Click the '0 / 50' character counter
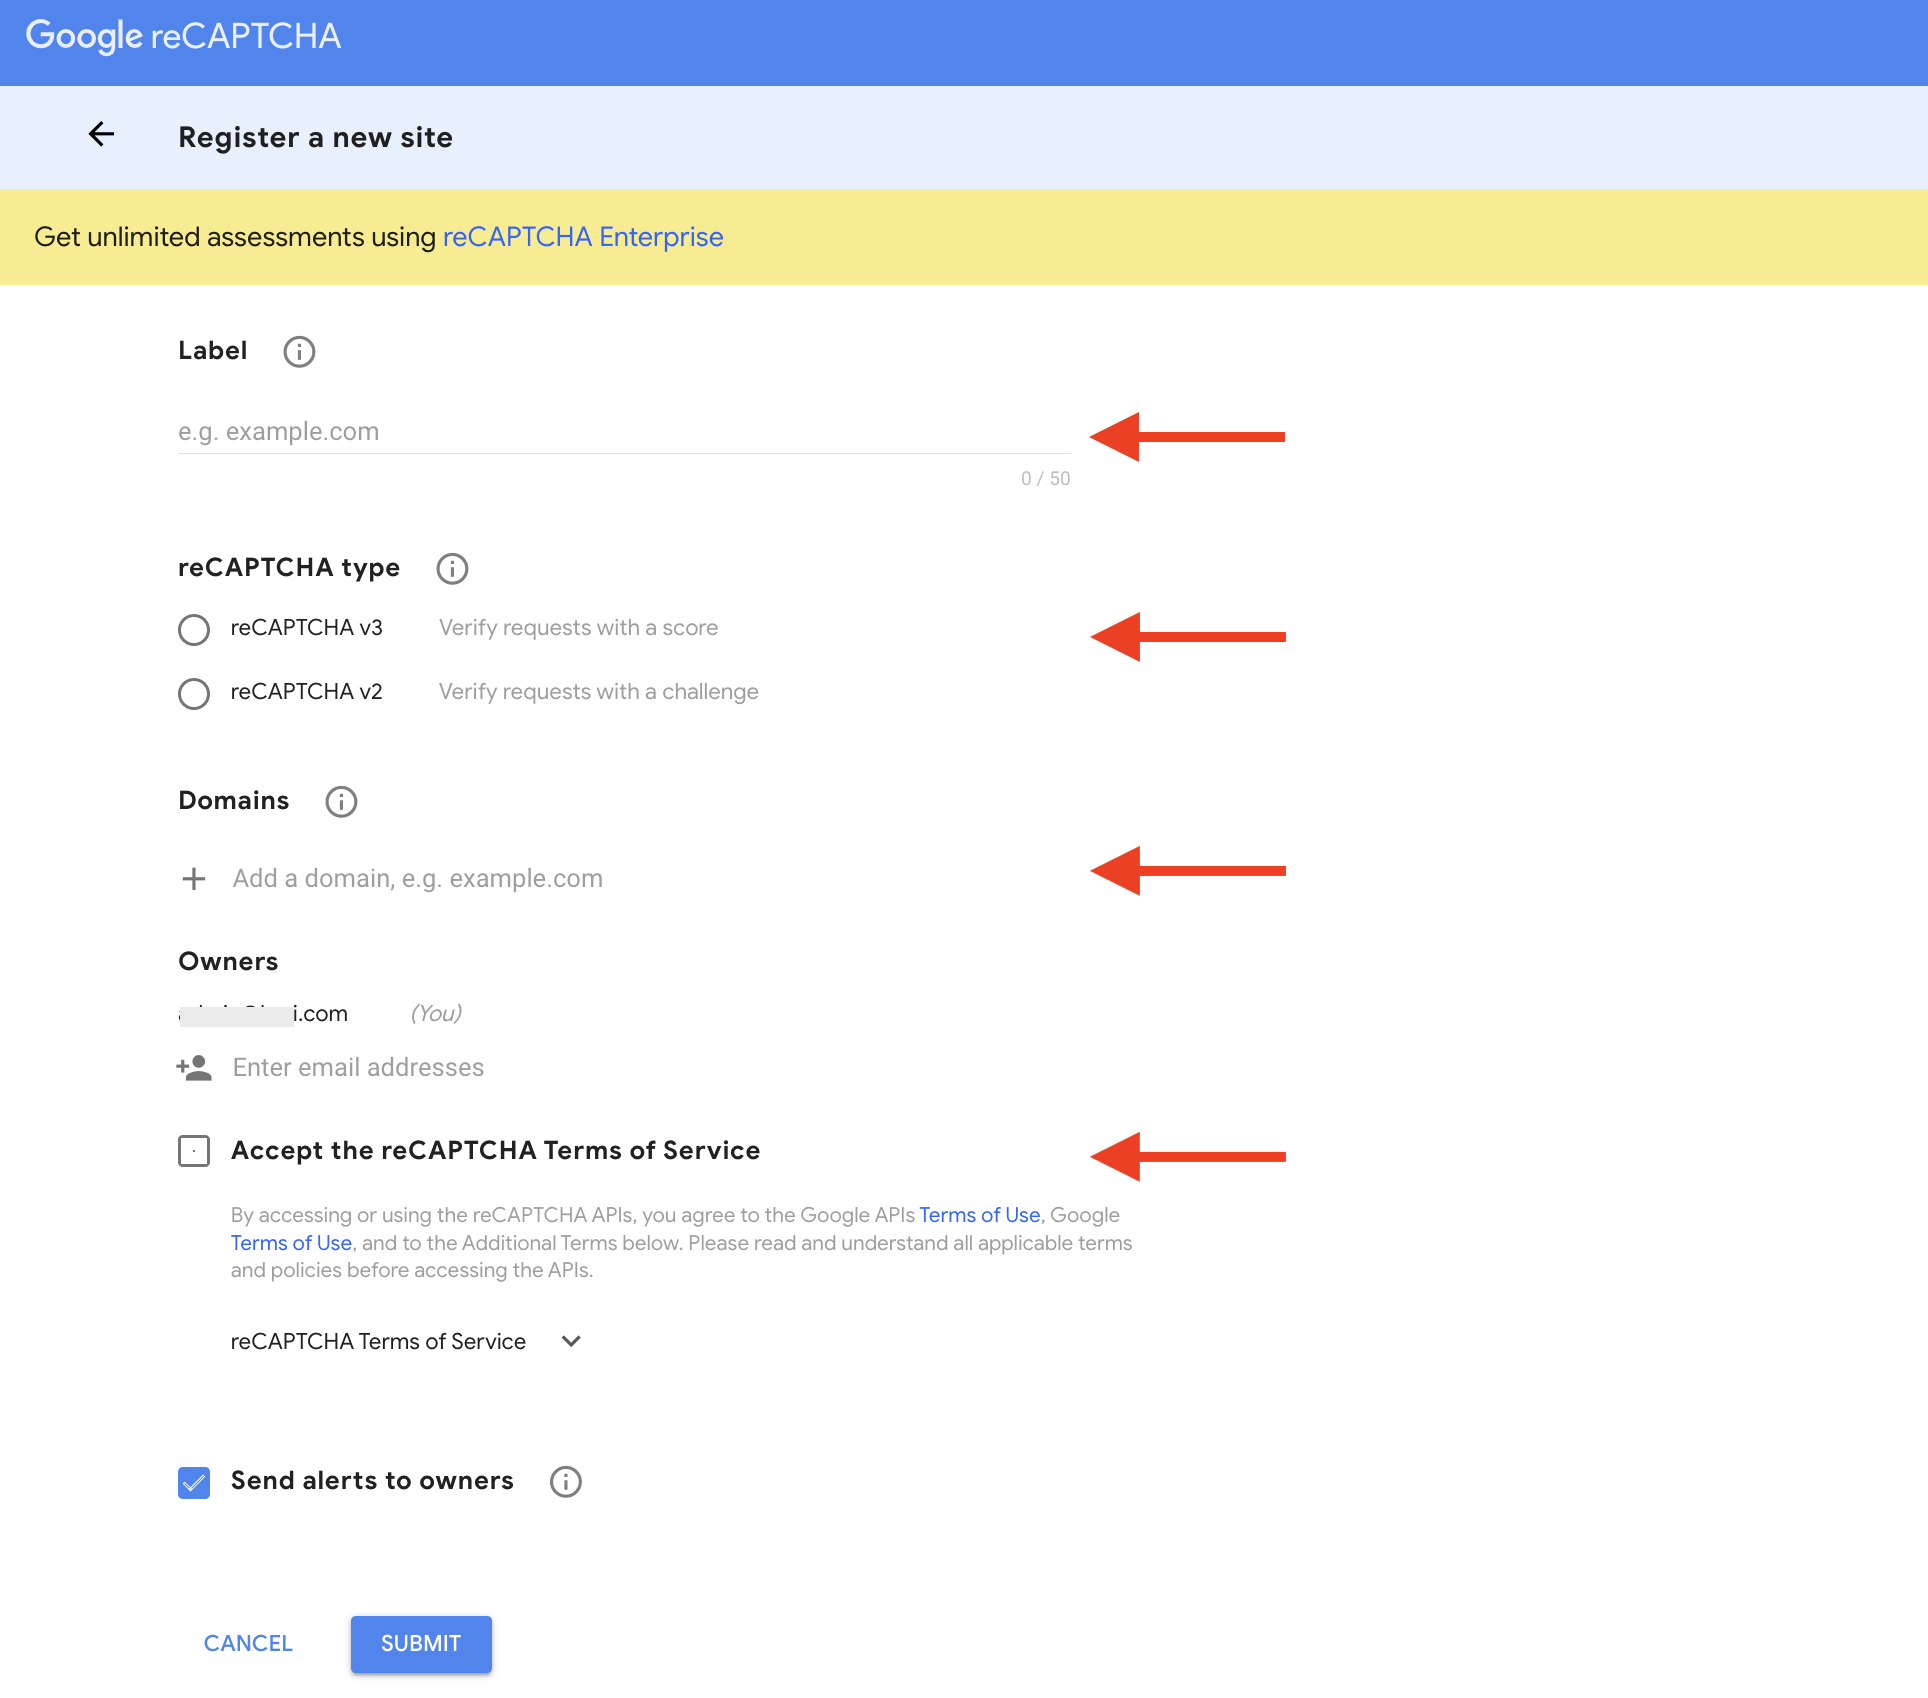This screenshot has width=1928, height=1698. coord(1045,479)
